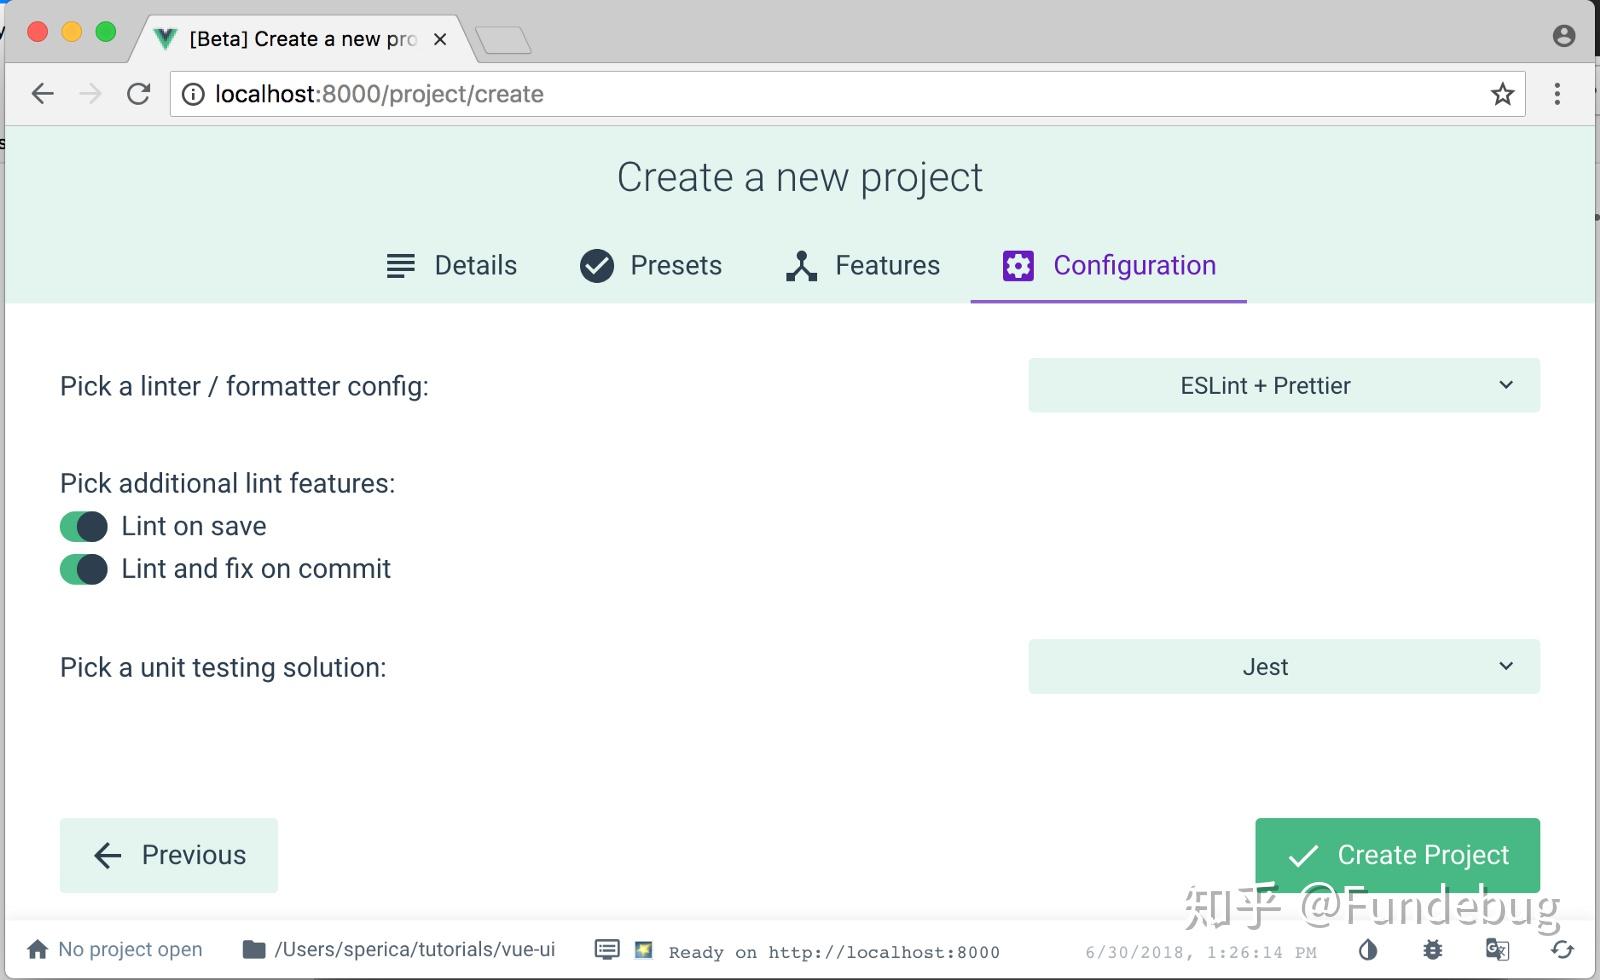
Task: Click the address bar URL field
Action: coord(600,94)
